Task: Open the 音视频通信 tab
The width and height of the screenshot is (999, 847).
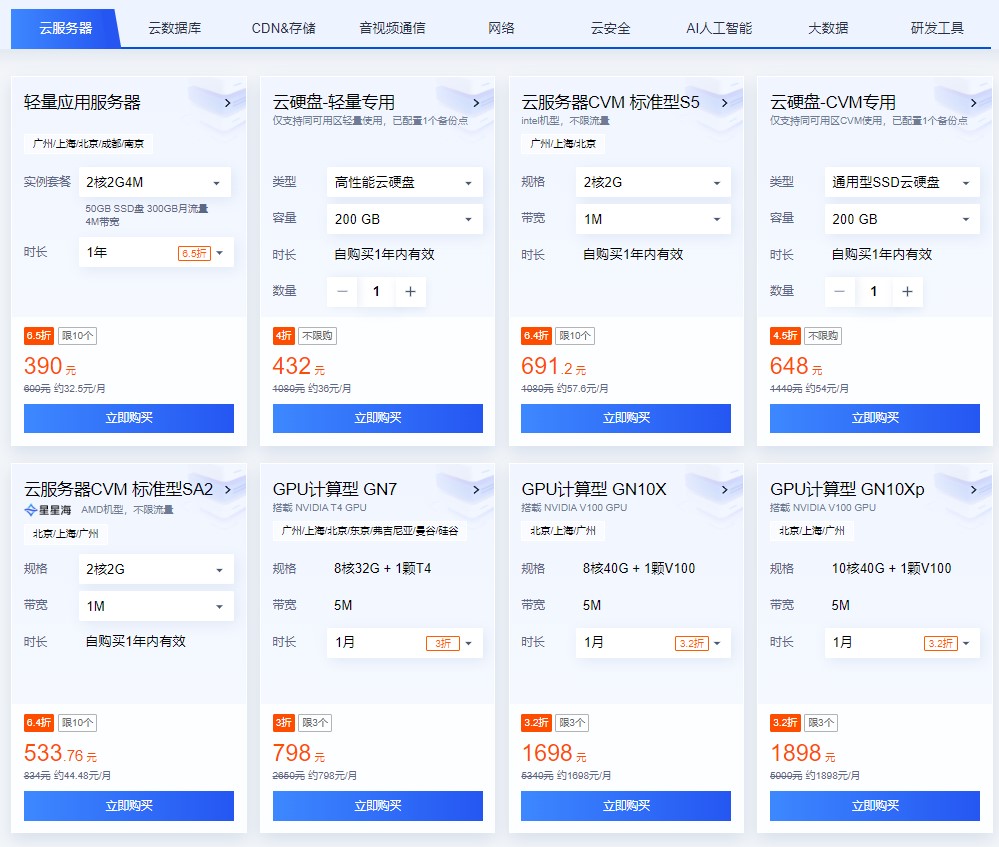Action: 392,28
